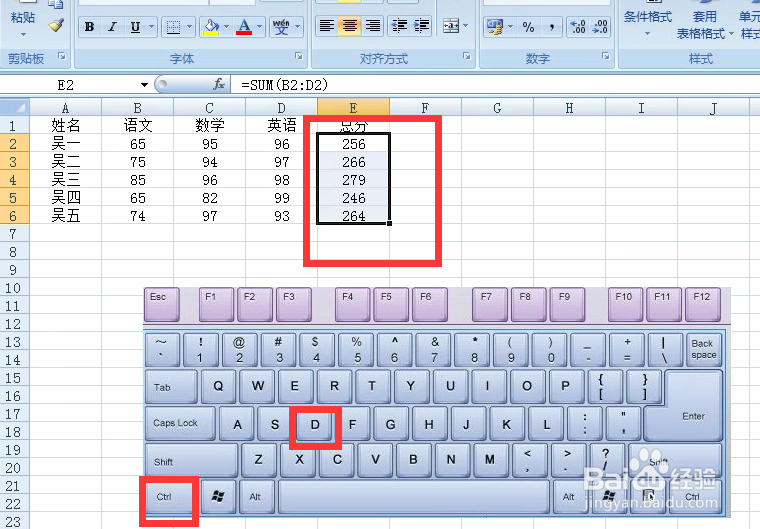
Task: Toggle italic formatting
Action: (112, 27)
